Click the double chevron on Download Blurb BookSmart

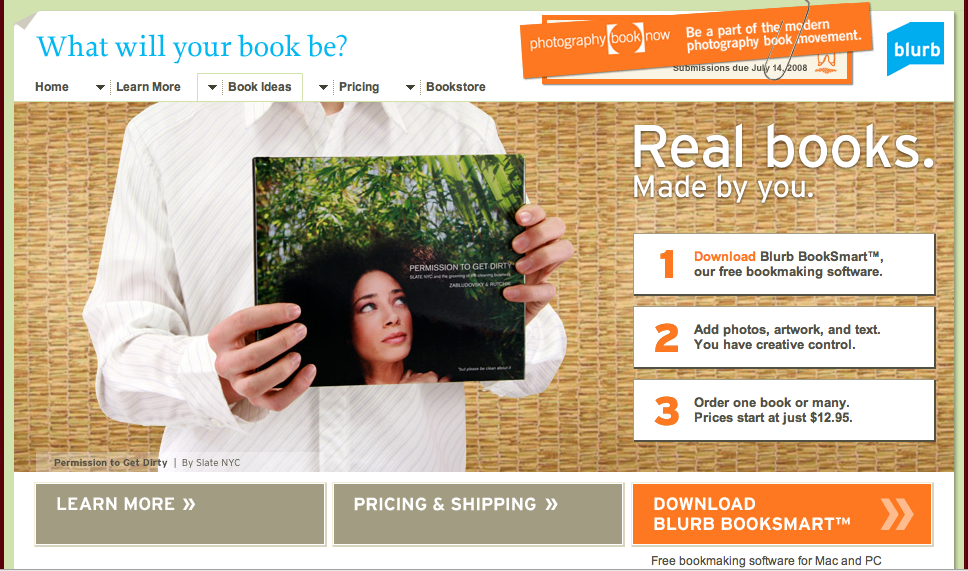coord(897,514)
